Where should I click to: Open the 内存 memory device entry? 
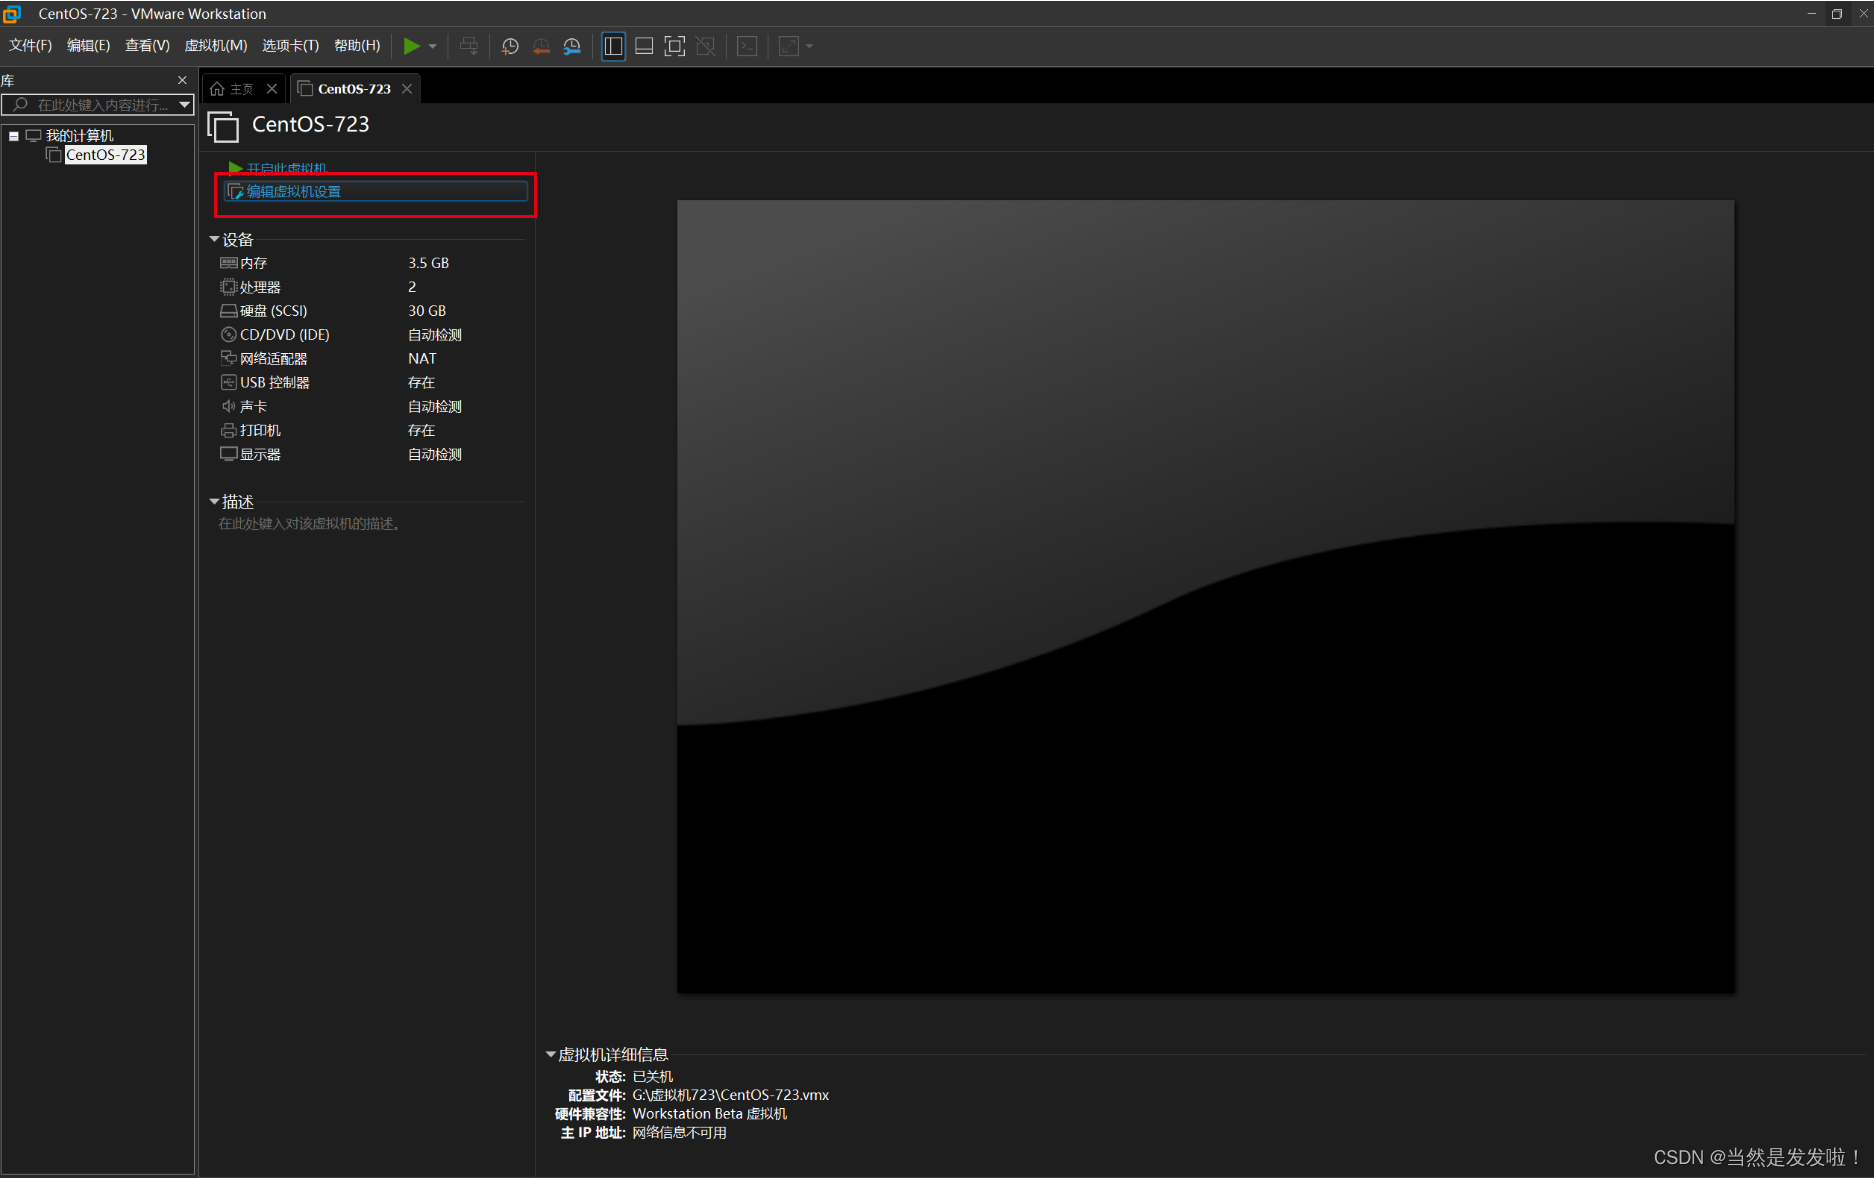click(x=253, y=263)
